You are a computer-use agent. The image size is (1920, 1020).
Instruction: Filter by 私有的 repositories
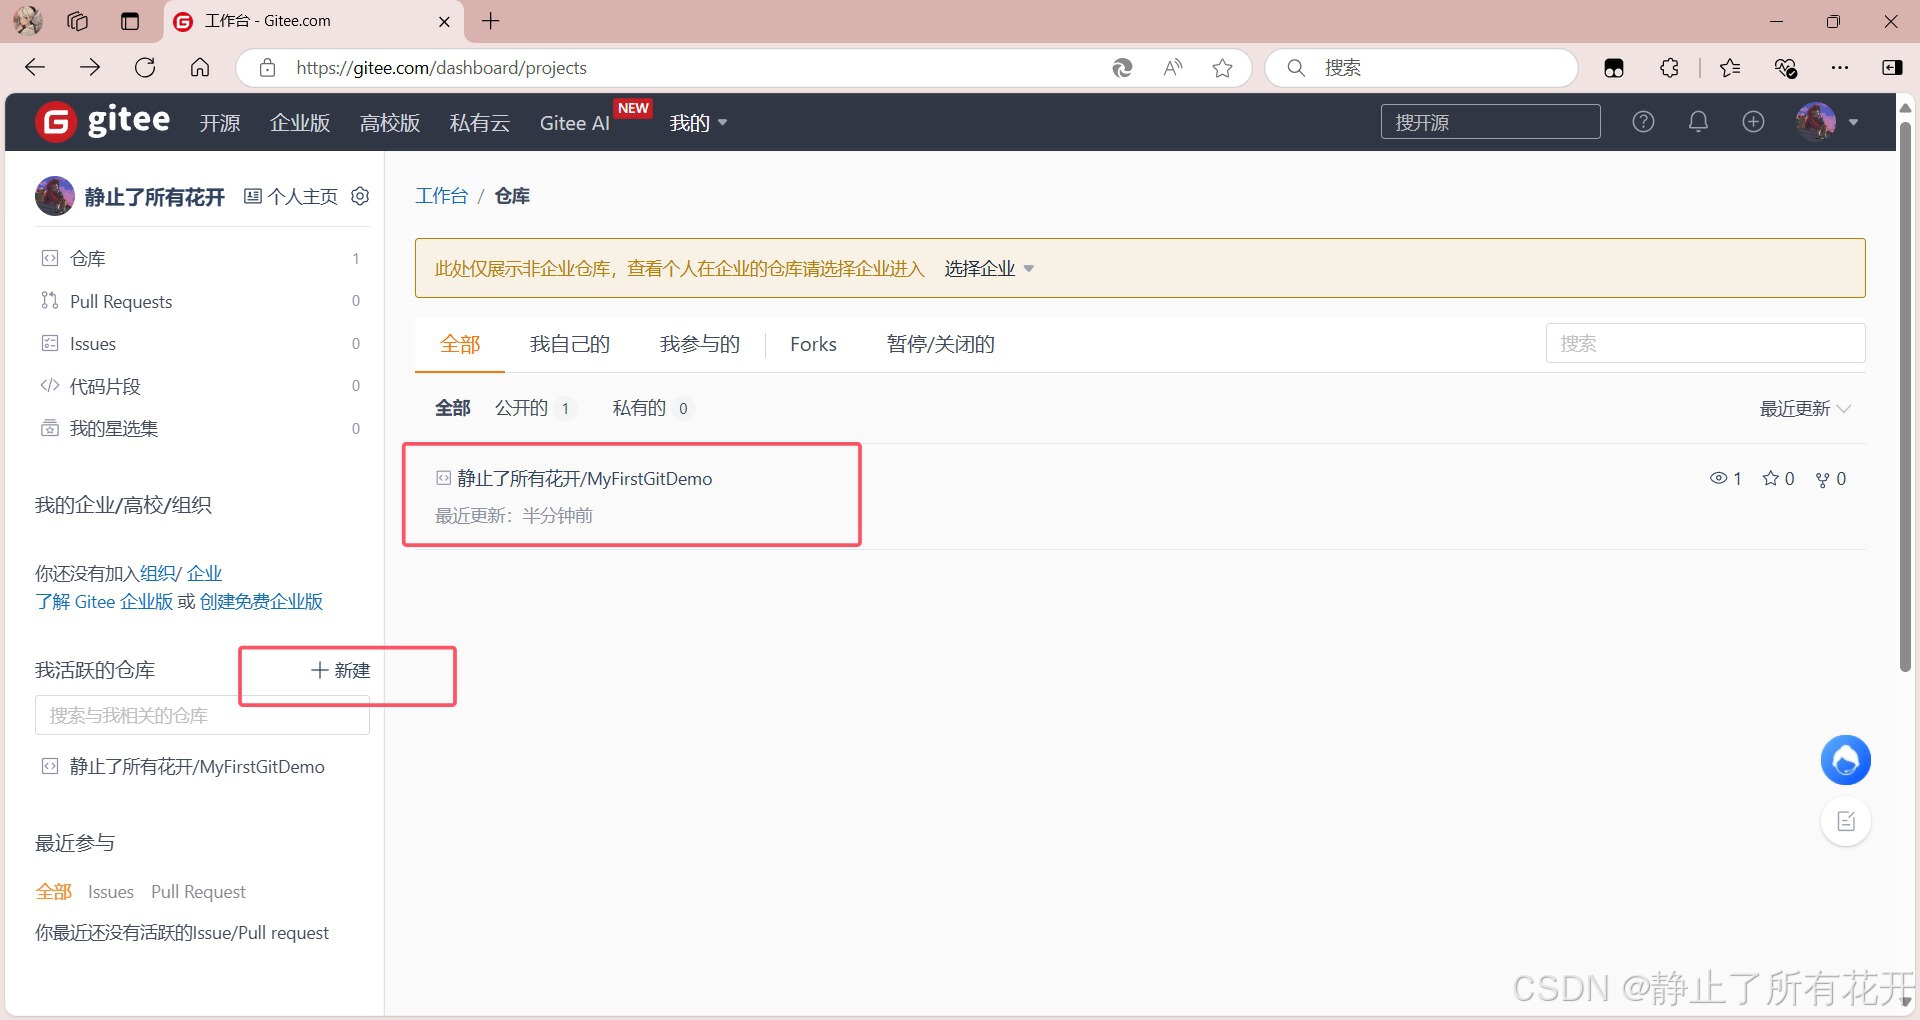tap(651, 408)
